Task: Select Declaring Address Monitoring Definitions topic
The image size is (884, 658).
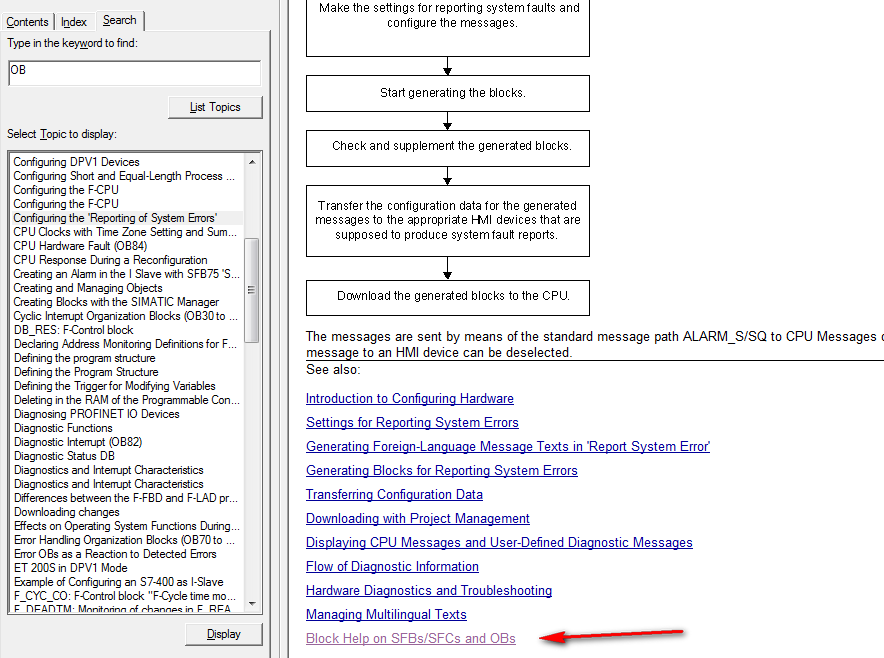Action: tap(125, 344)
